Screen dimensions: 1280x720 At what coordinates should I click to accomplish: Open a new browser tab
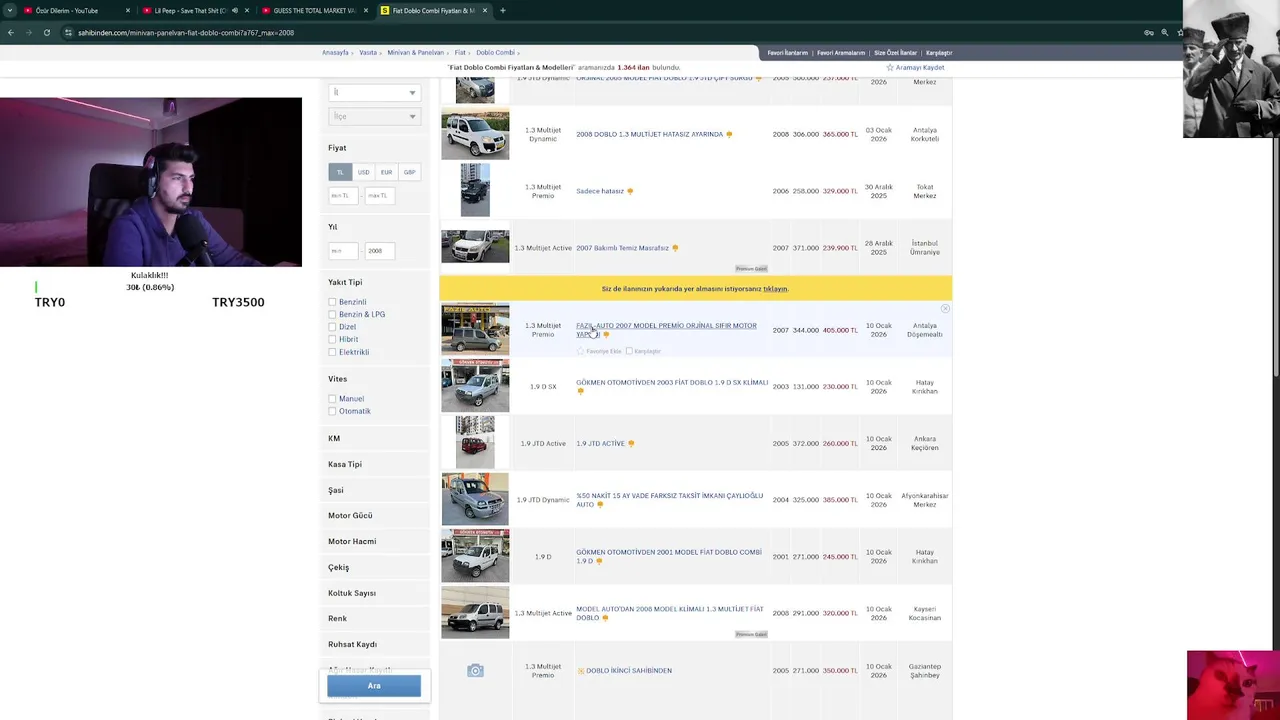point(502,10)
